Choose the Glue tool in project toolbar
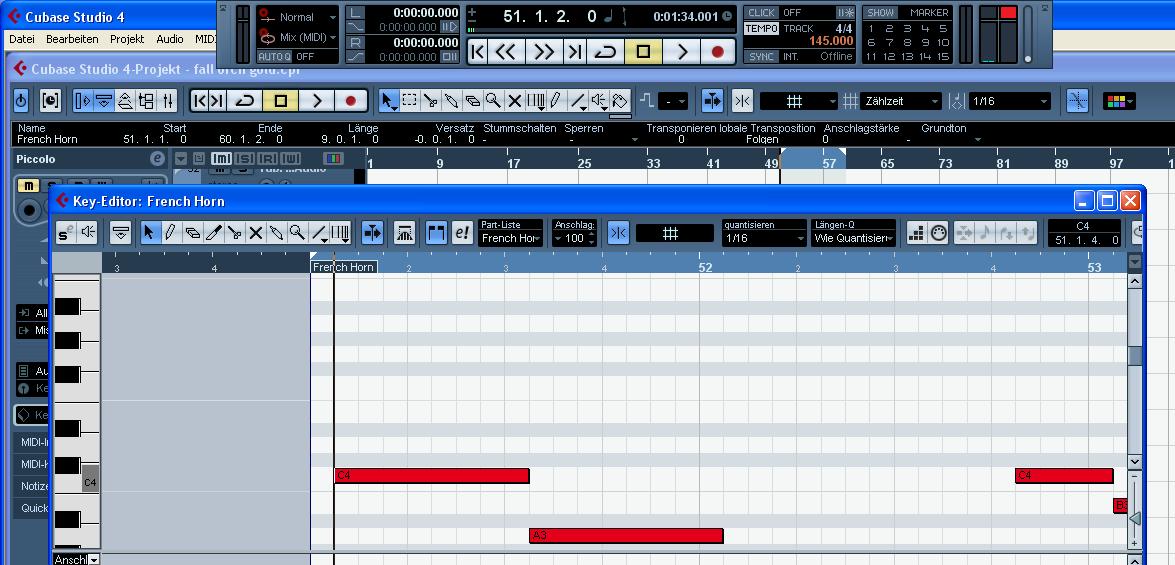The width and height of the screenshot is (1175, 565). coord(451,100)
